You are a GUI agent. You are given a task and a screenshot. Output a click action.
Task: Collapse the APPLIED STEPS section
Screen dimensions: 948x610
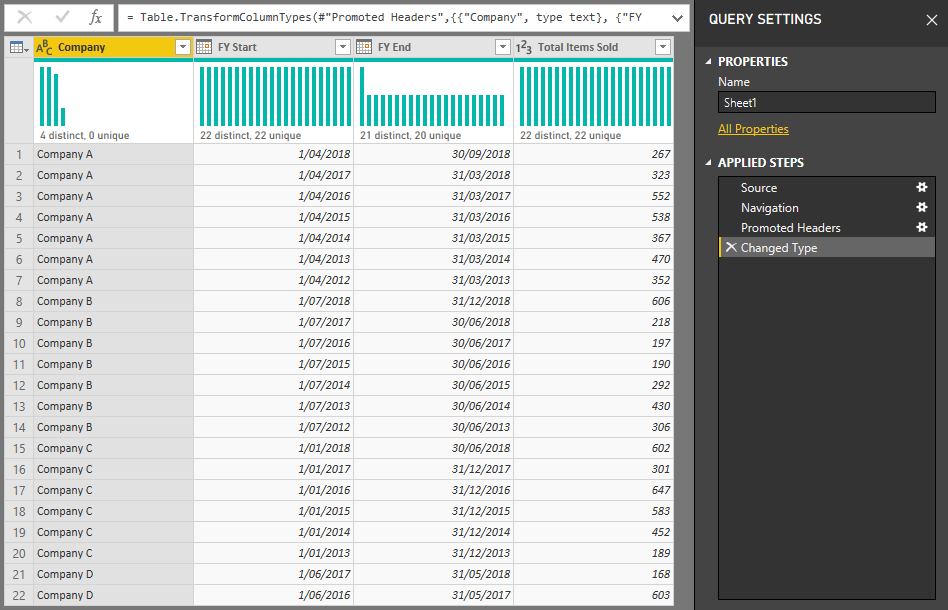pos(709,164)
